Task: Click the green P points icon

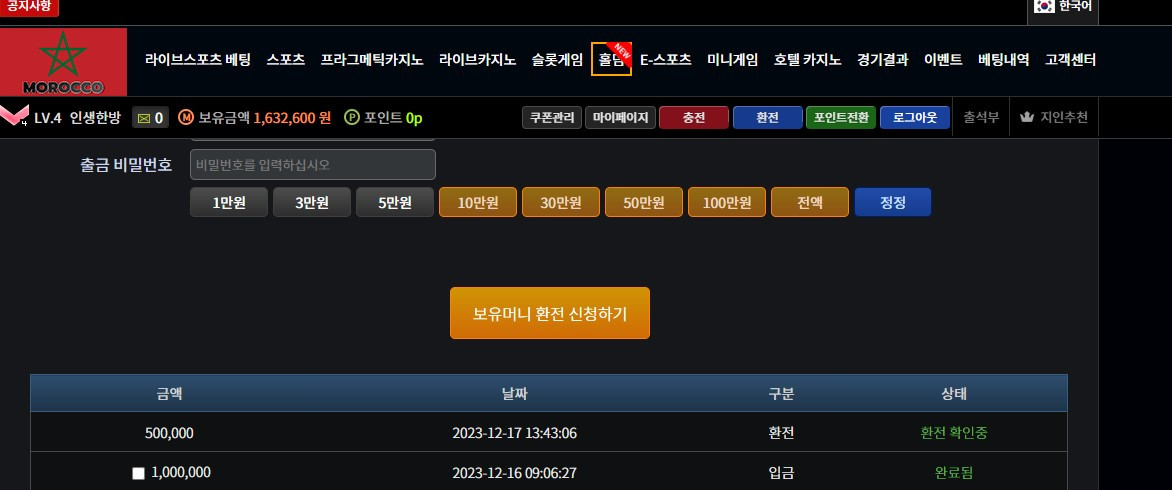Action: (x=352, y=118)
